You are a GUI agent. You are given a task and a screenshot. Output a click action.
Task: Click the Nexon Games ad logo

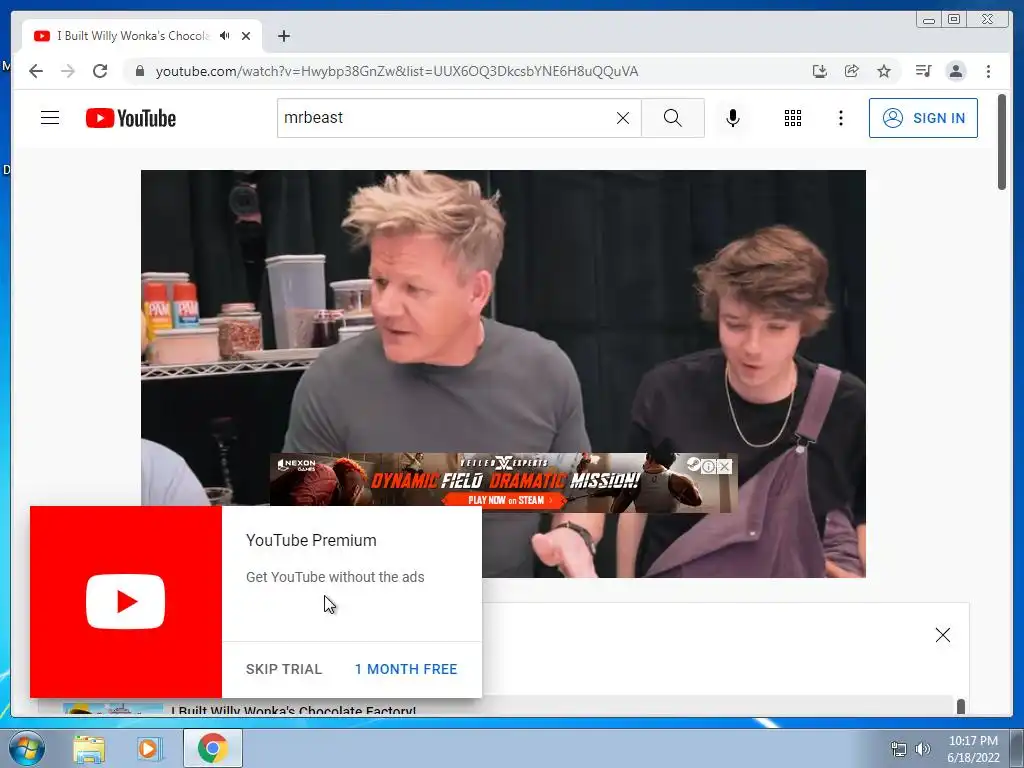click(297, 465)
